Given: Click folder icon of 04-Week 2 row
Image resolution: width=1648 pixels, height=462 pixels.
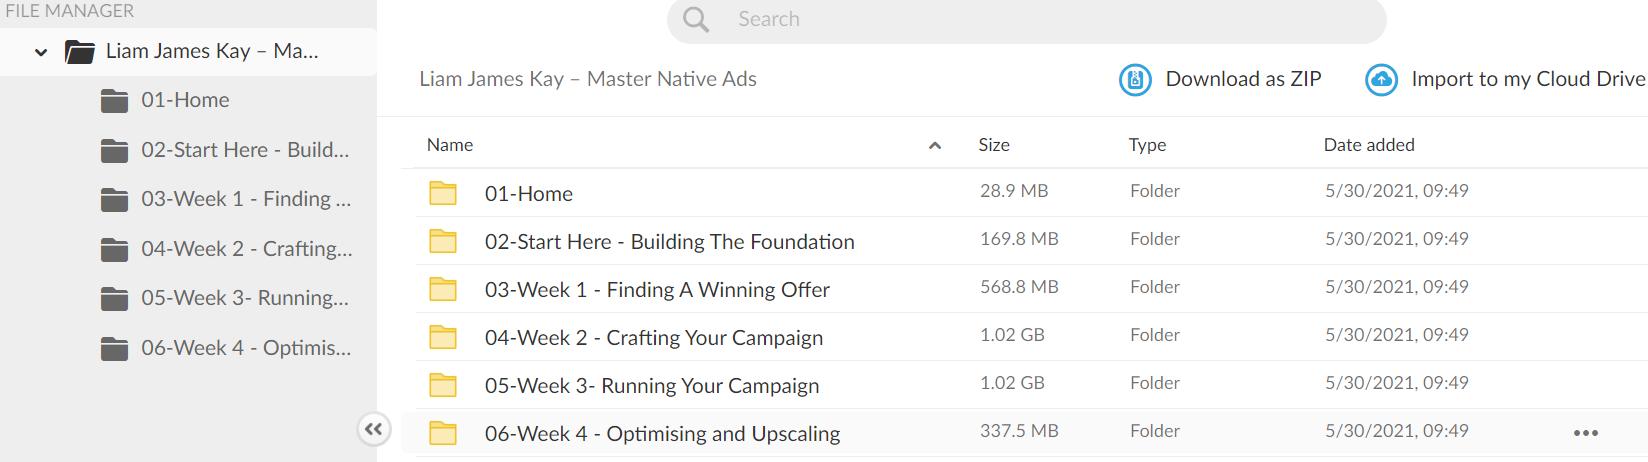Looking at the screenshot, I should click(443, 337).
